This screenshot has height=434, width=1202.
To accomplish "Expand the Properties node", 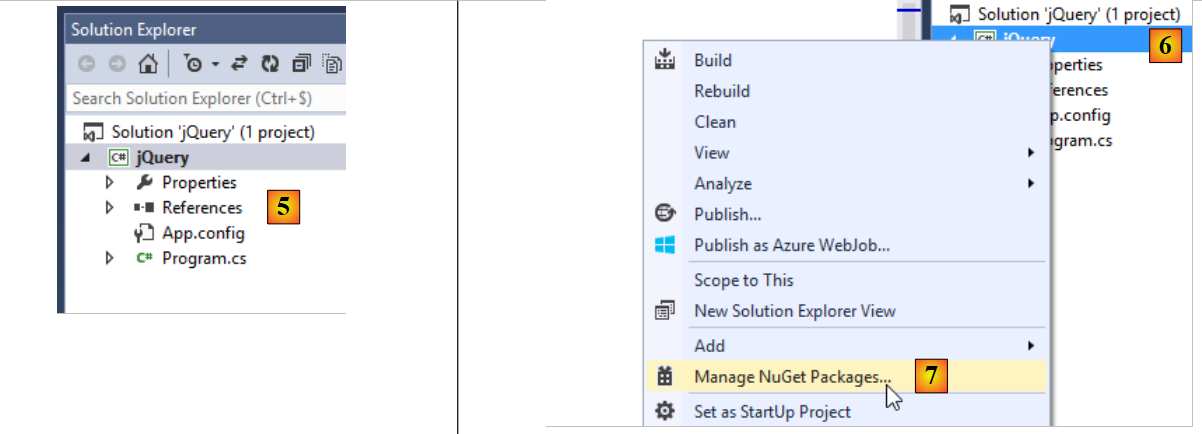I will pyautogui.click(x=110, y=183).
